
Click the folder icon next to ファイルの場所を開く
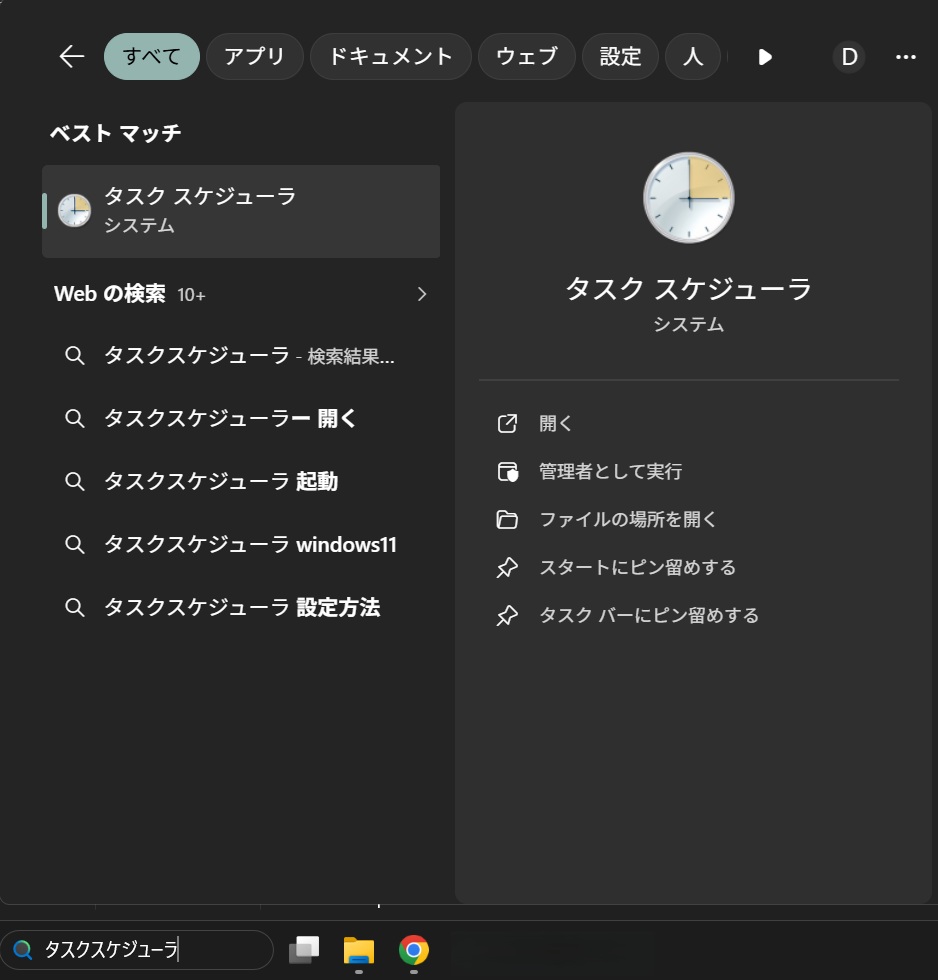pos(507,519)
